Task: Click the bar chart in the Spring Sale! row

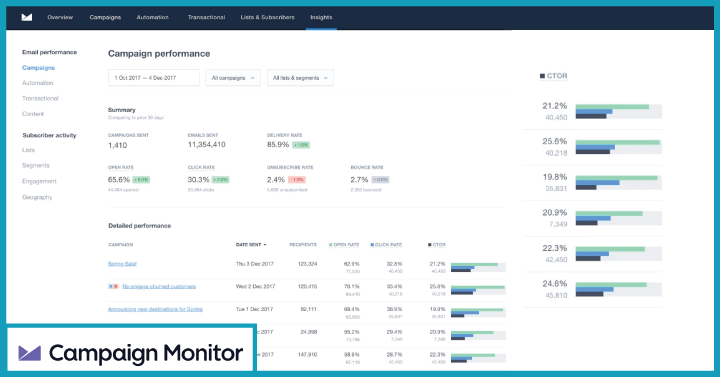Action: click(478, 267)
